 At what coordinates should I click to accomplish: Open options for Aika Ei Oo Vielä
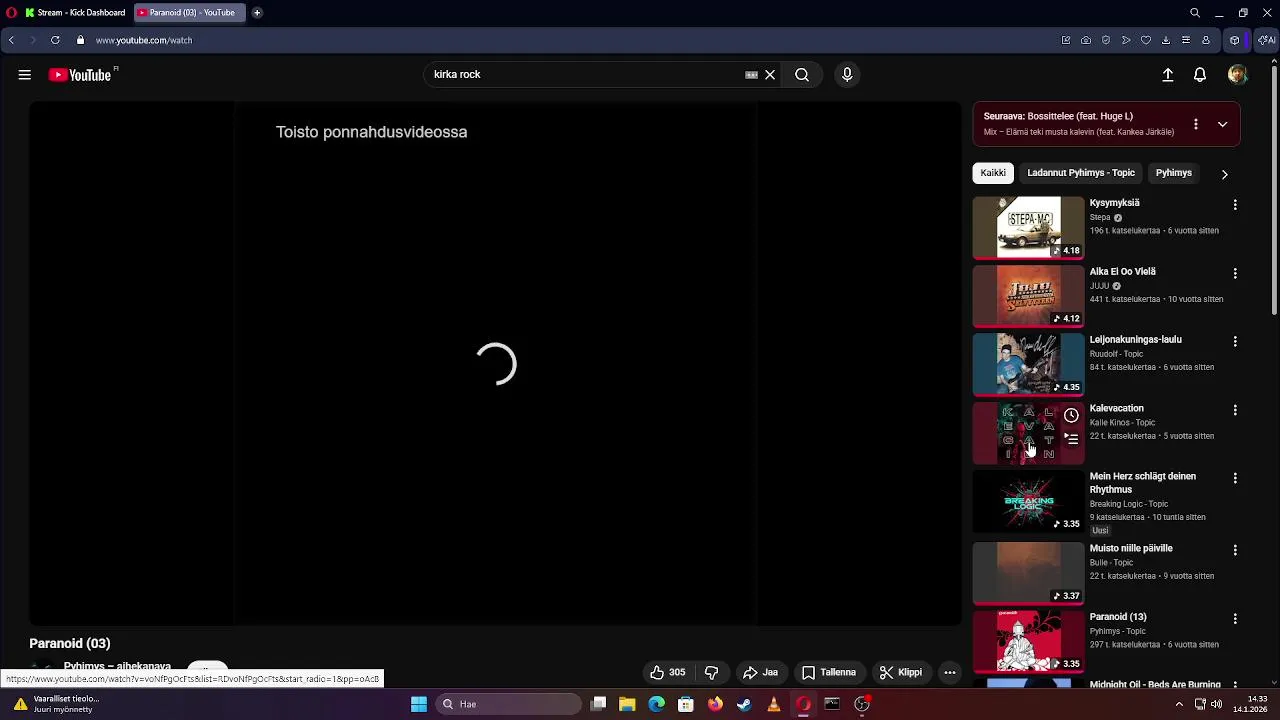(1235, 273)
